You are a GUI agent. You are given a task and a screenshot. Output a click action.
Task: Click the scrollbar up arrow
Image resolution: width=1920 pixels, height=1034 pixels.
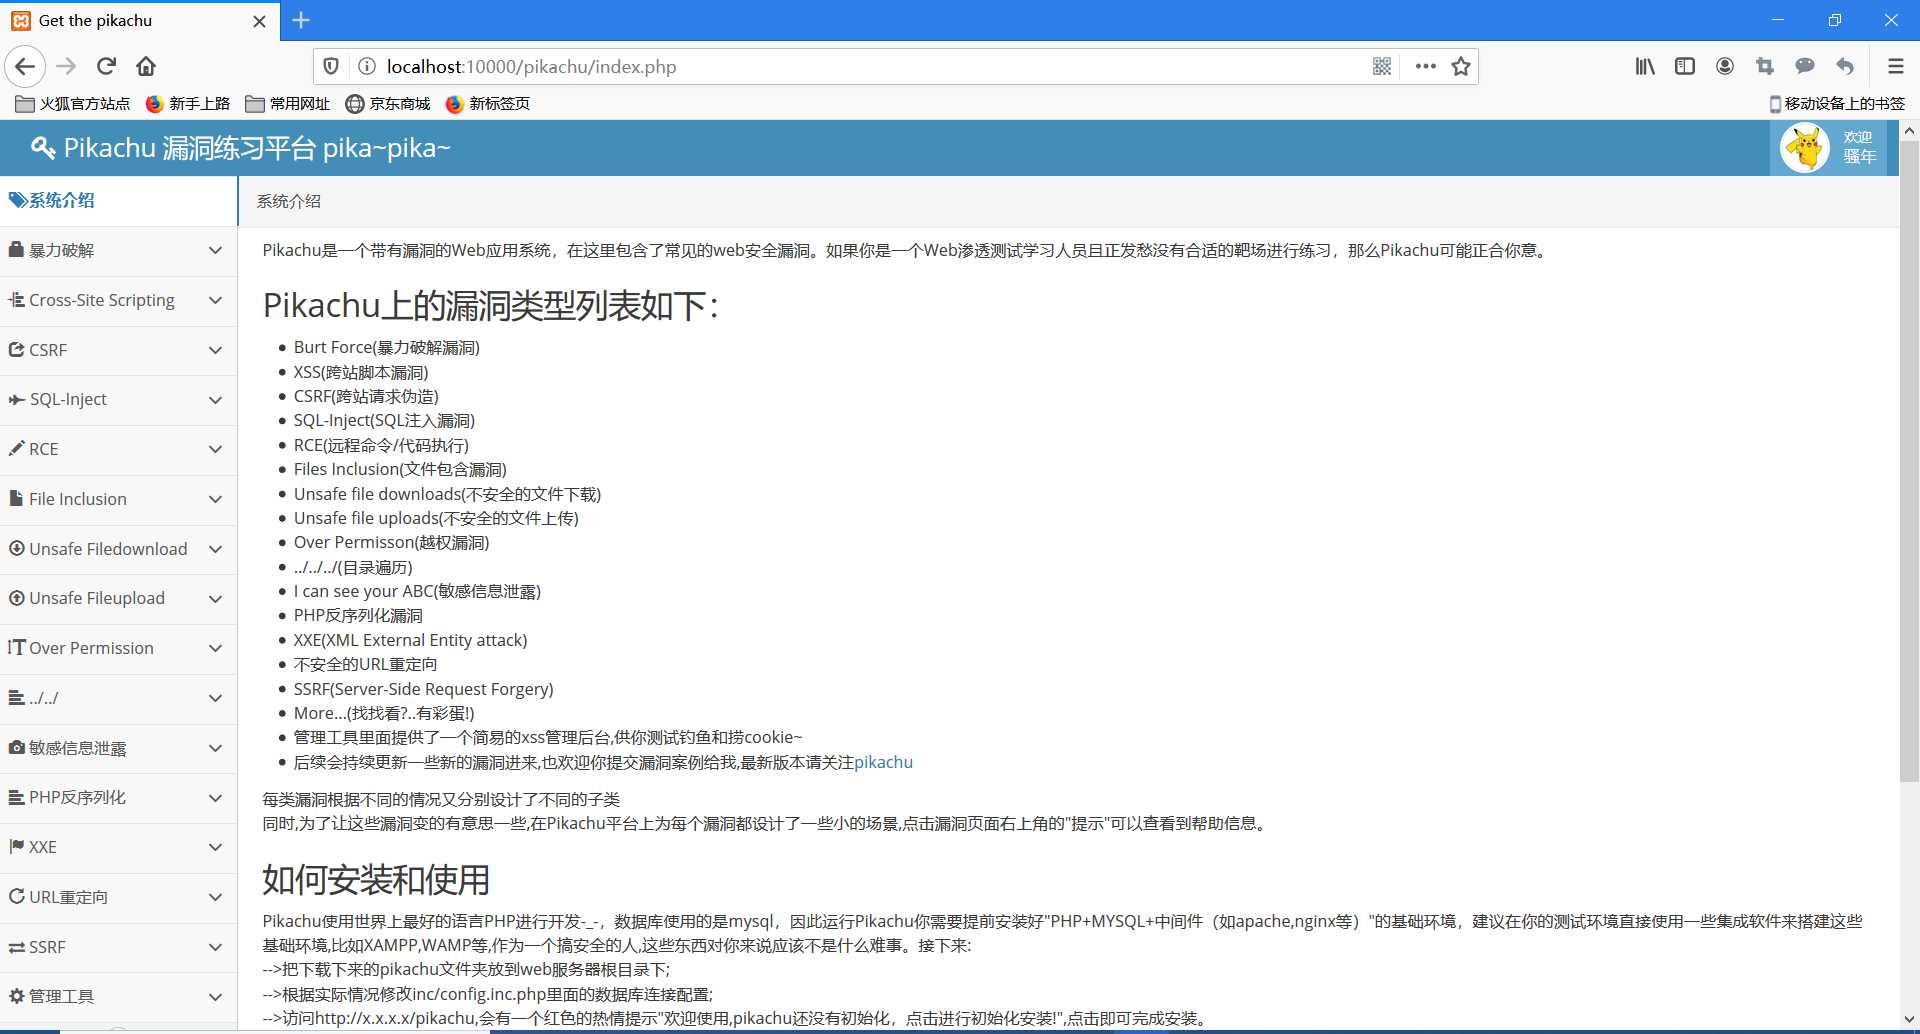point(1909,130)
